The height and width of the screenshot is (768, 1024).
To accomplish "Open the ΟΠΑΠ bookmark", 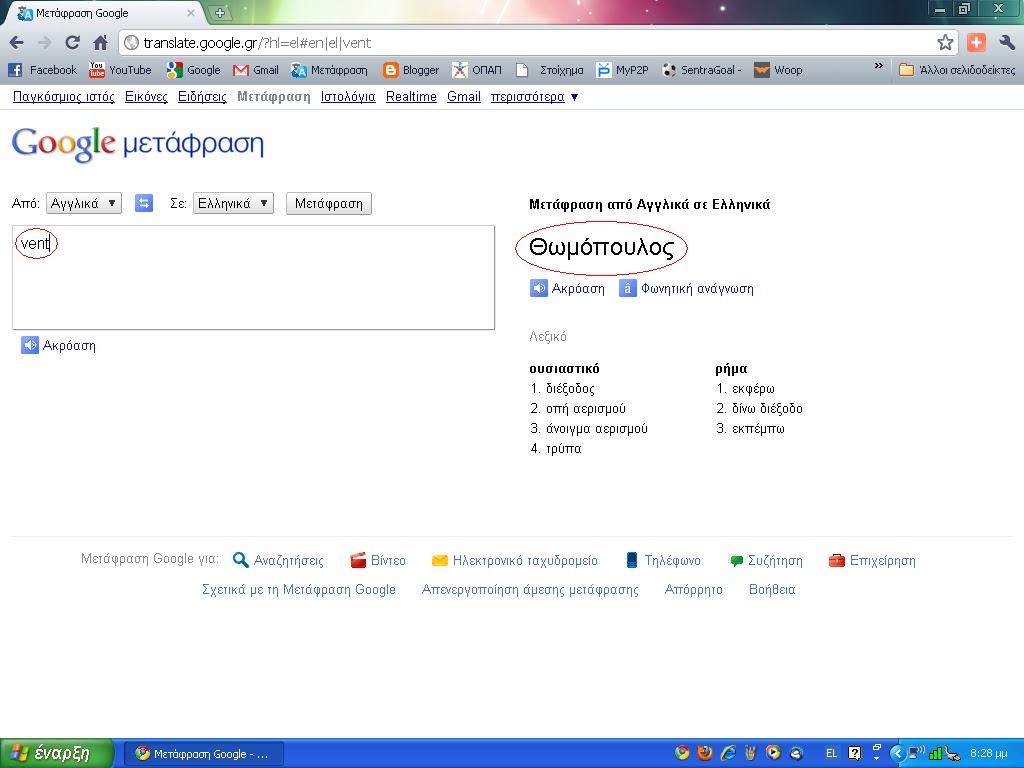I will [479, 70].
